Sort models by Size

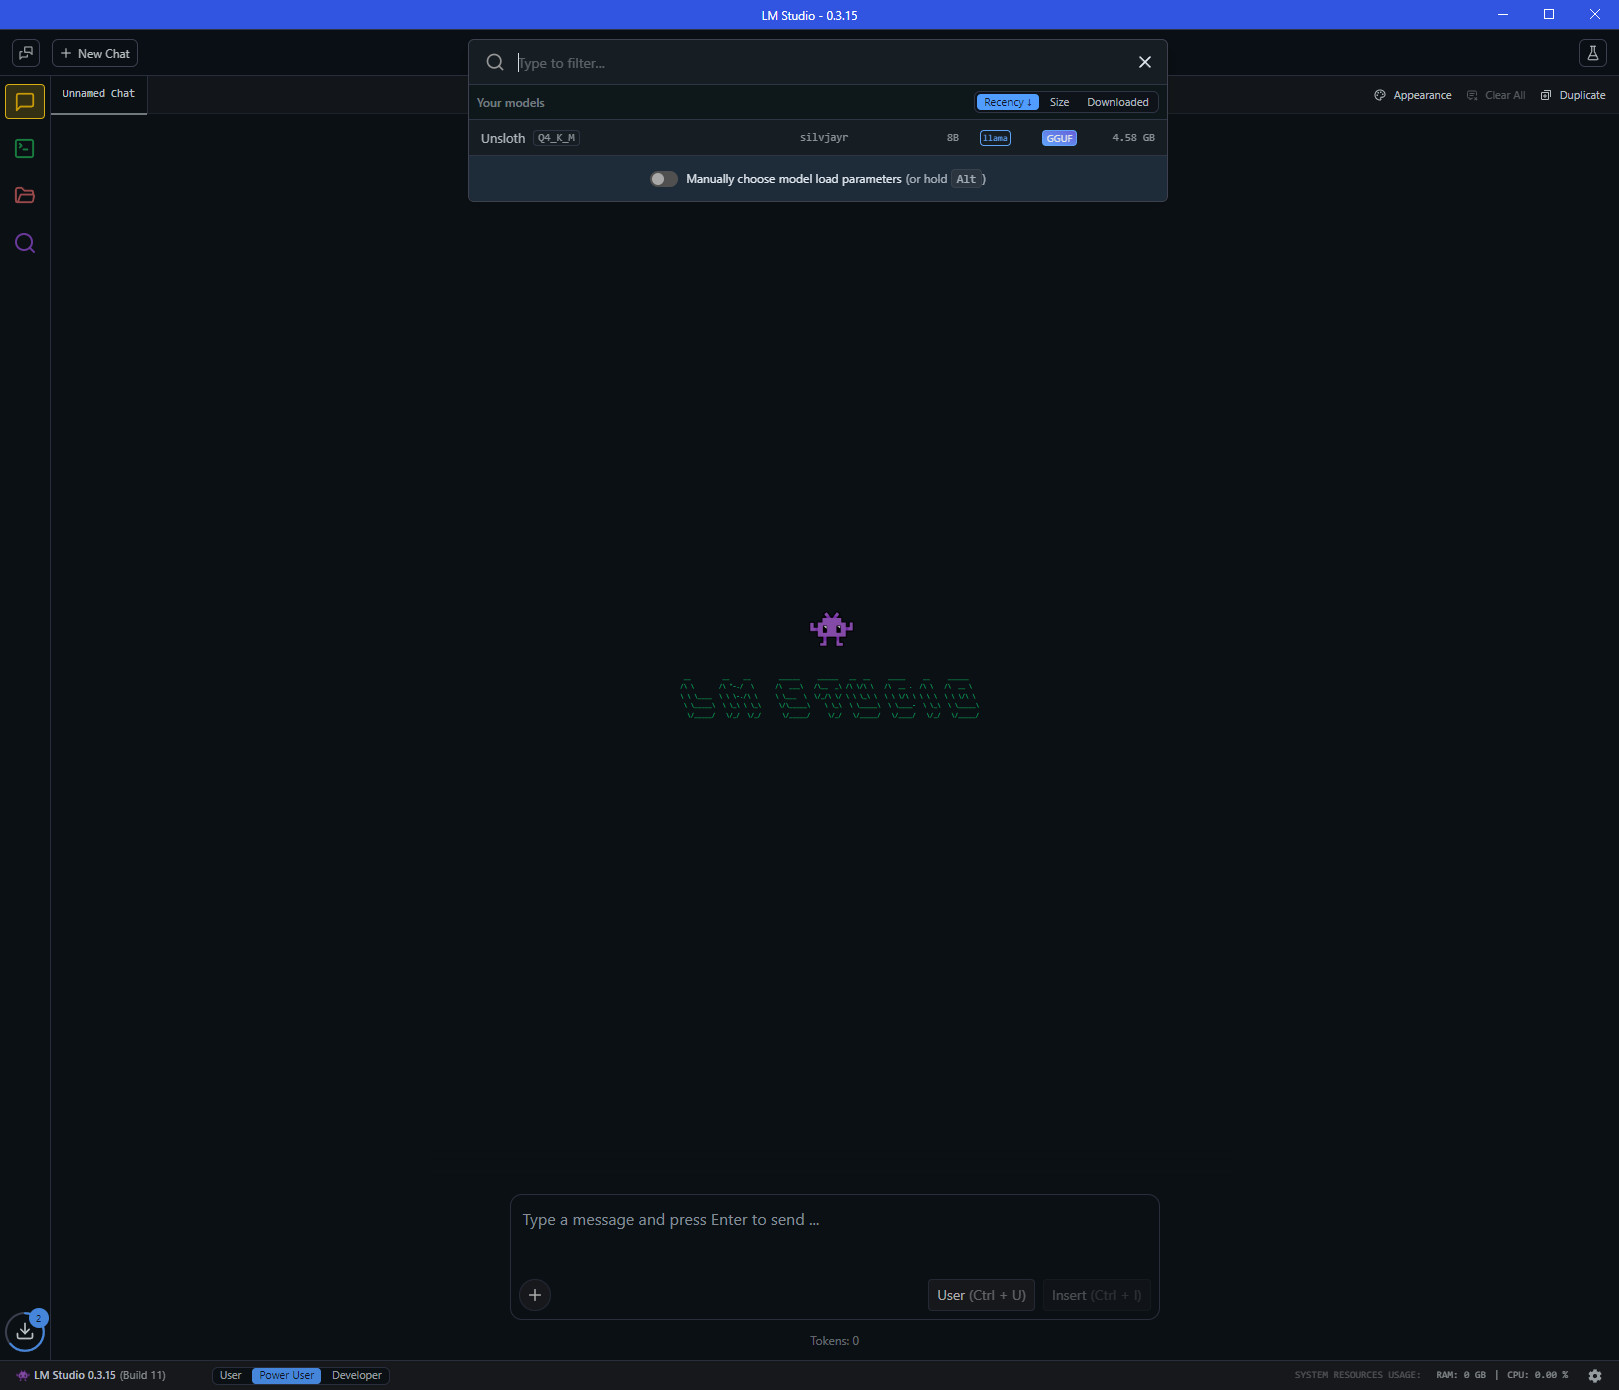pos(1059,102)
